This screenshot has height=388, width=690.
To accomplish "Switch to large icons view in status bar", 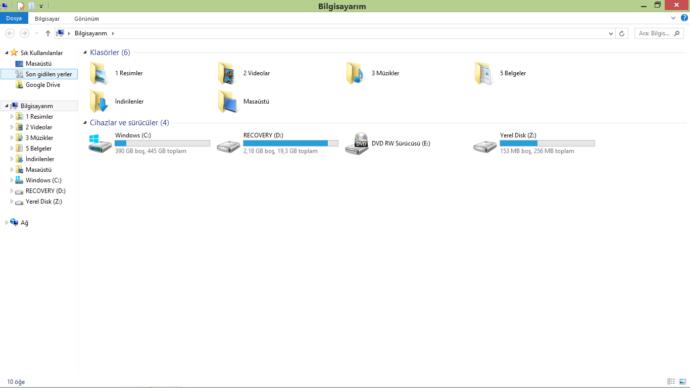I will click(683, 381).
